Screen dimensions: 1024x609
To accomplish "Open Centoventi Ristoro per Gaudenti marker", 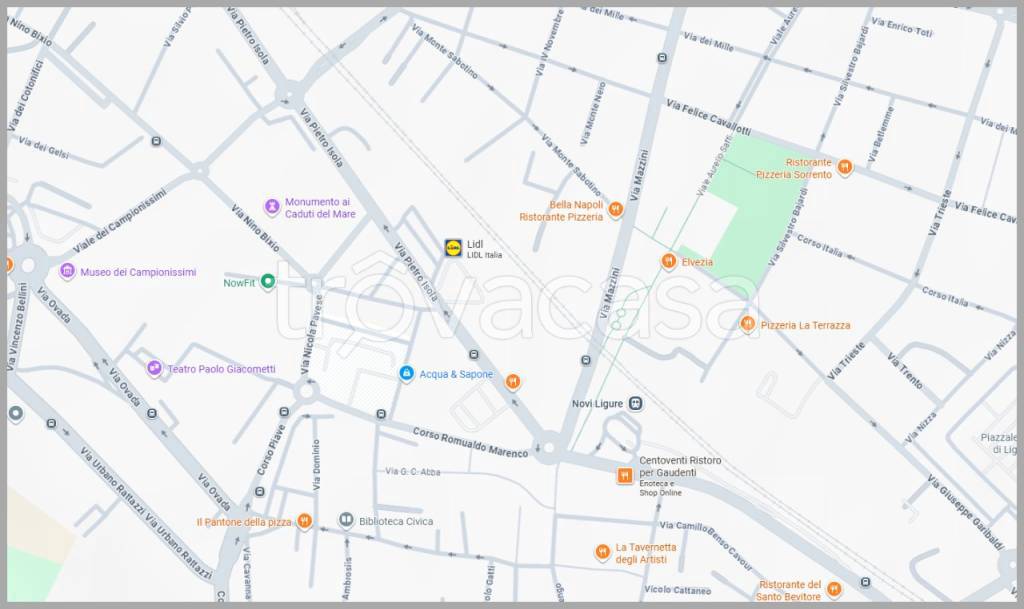I will (x=624, y=476).
